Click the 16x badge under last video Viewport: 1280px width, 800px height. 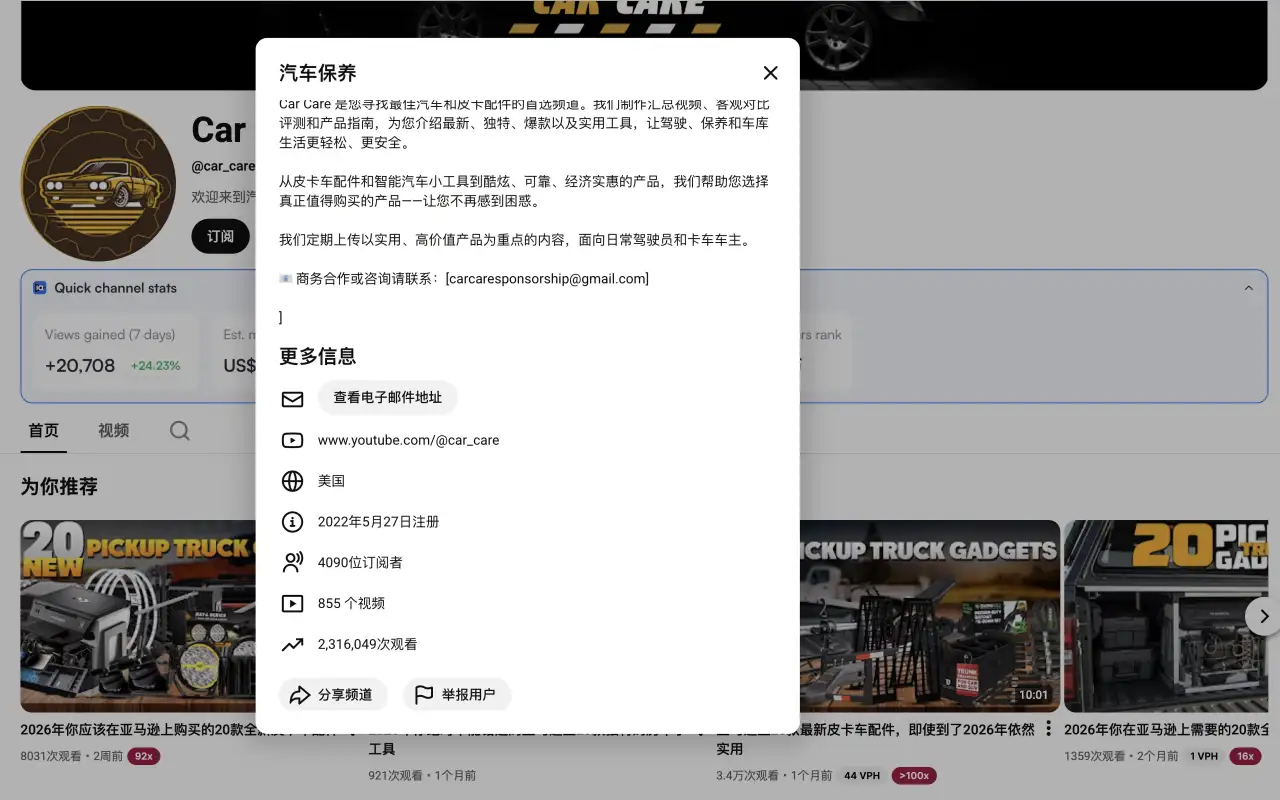(x=1245, y=756)
